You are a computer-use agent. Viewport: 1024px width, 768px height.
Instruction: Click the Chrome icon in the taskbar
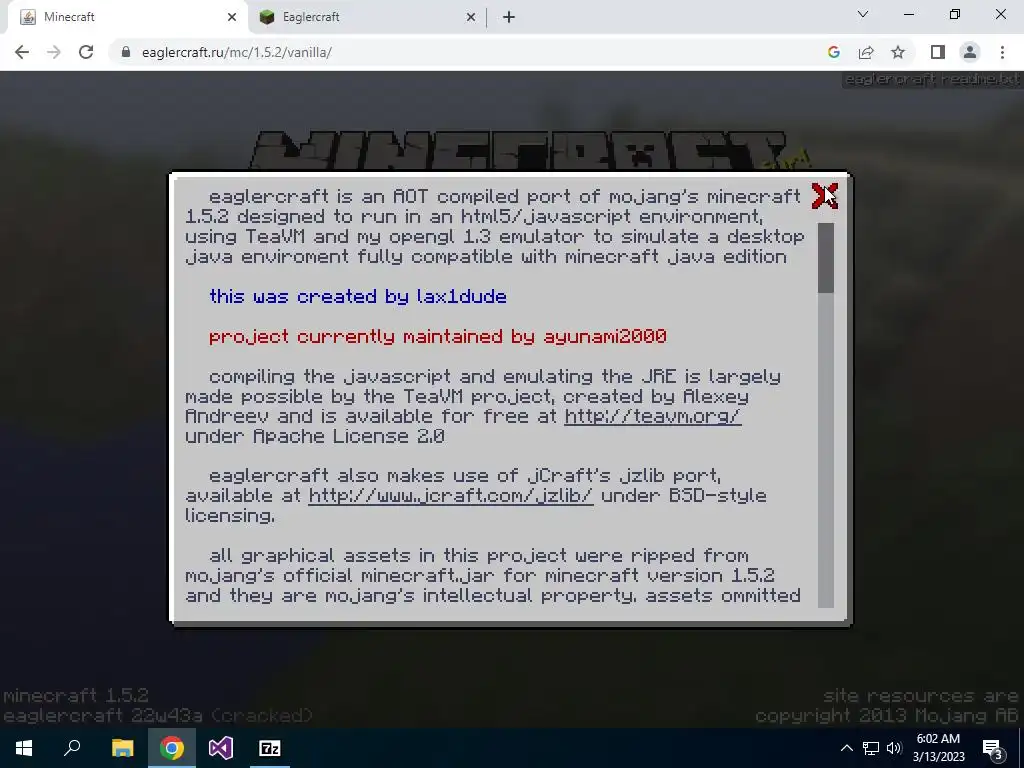(172, 748)
